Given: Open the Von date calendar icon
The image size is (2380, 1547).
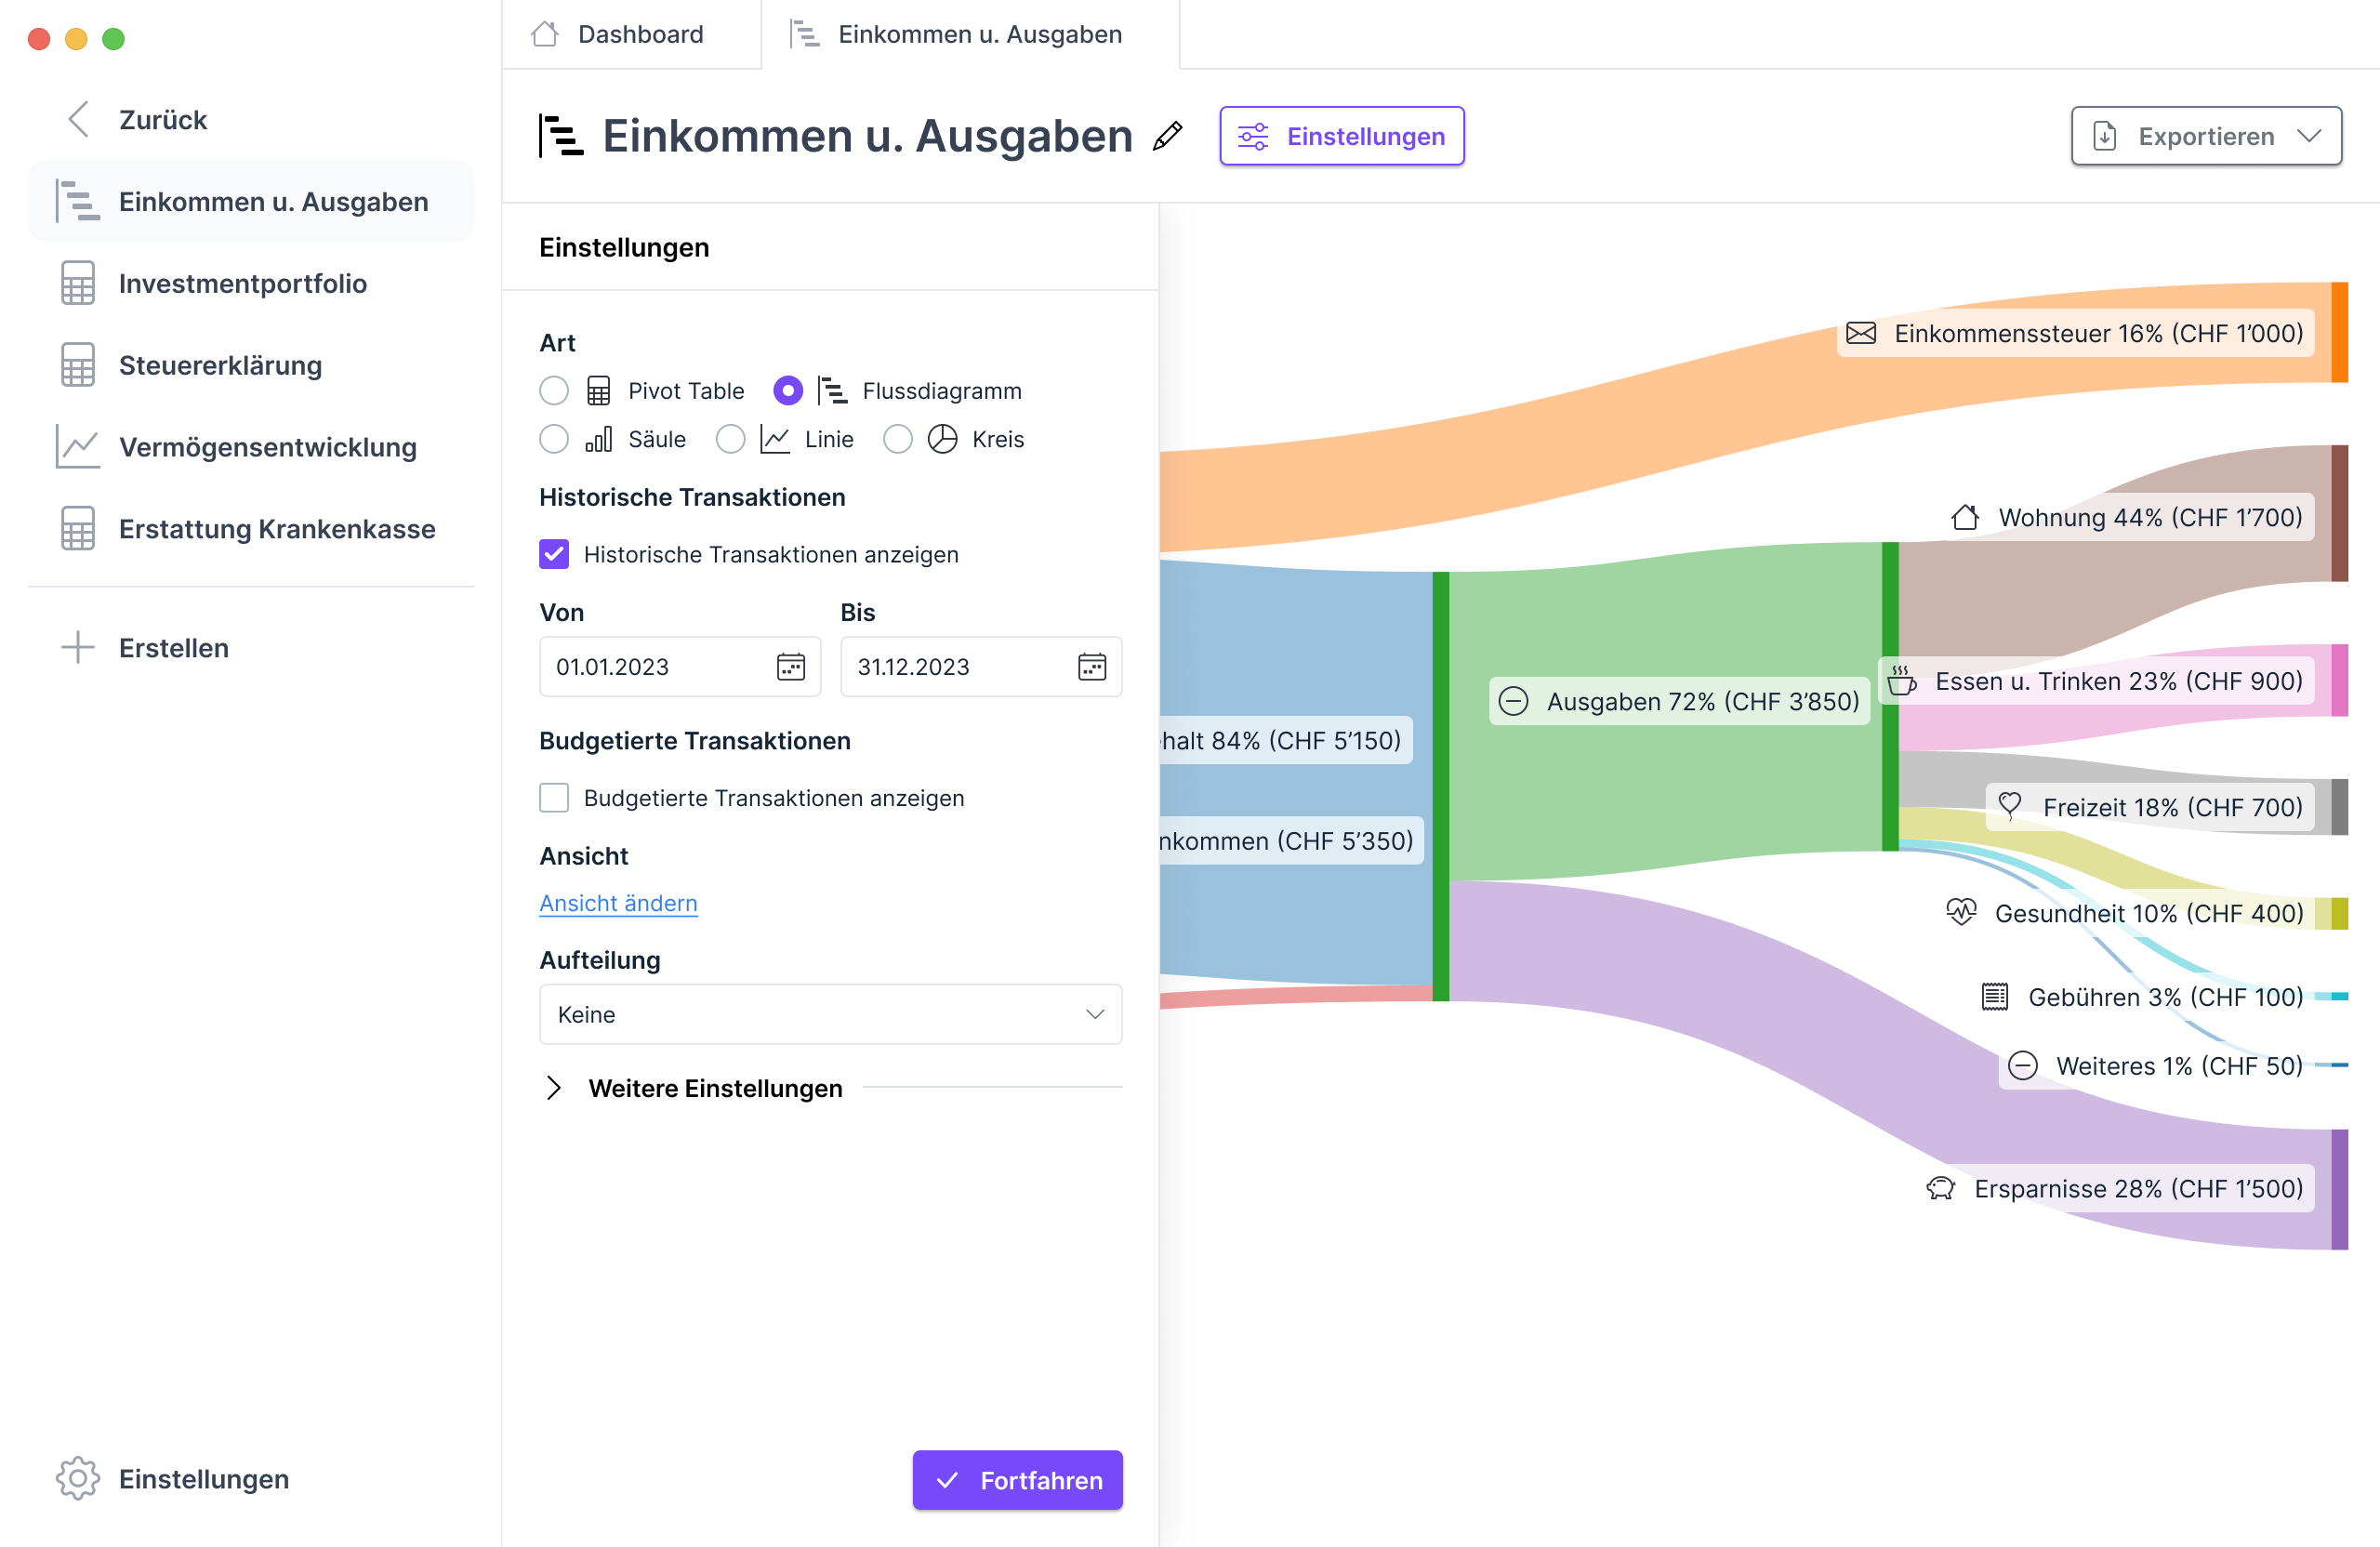Looking at the screenshot, I should tap(791, 667).
